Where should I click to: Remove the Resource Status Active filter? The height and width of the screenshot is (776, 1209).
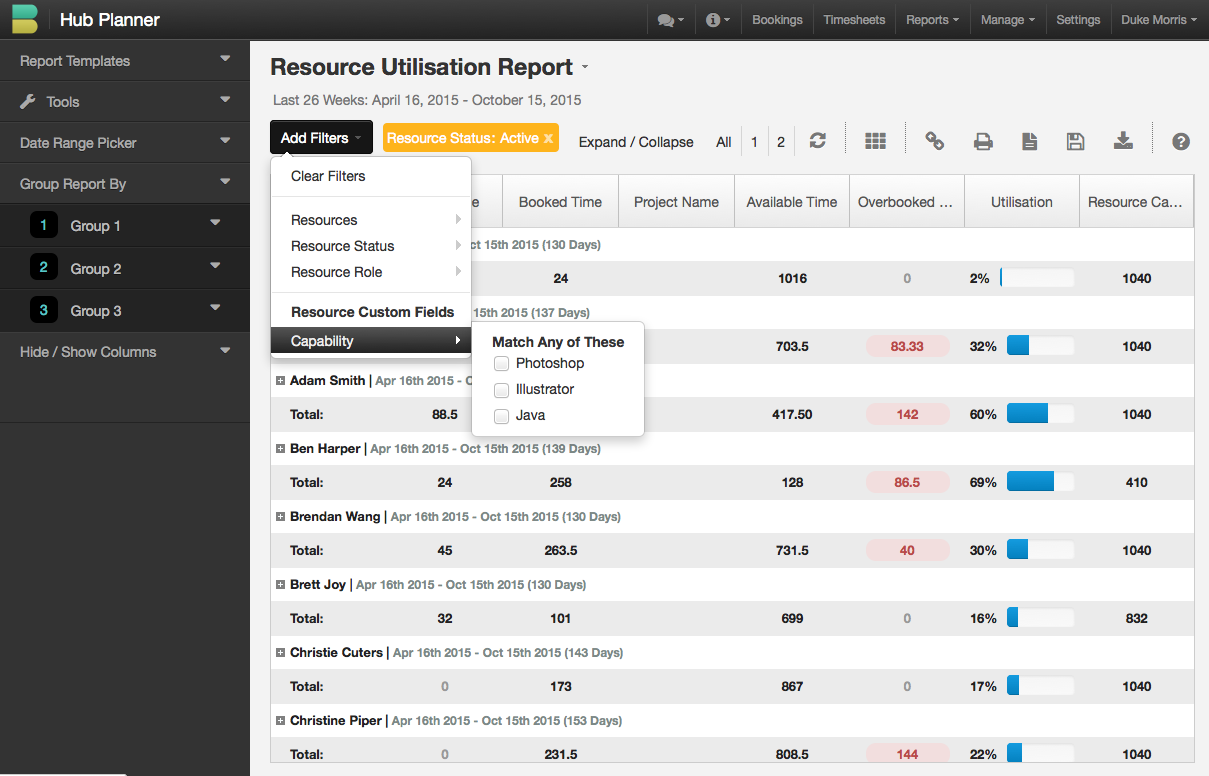click(548, 139)
